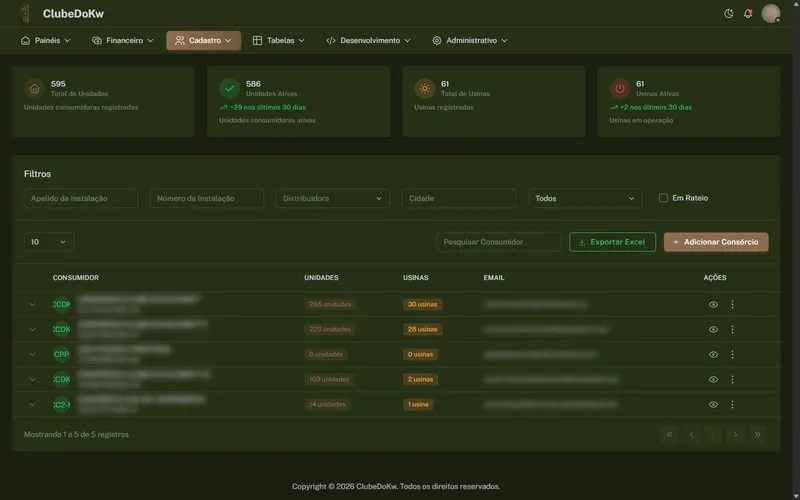
Task: Focus the Cidade filter field
Action: (x=459, y=198)
